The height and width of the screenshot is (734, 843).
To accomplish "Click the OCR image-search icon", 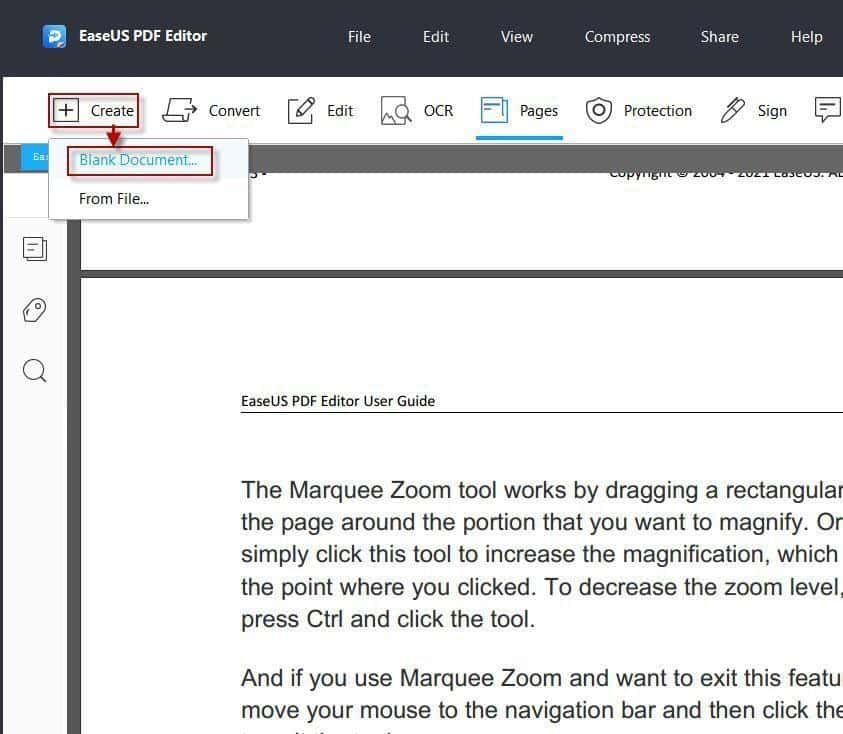I will pos(396,111).
